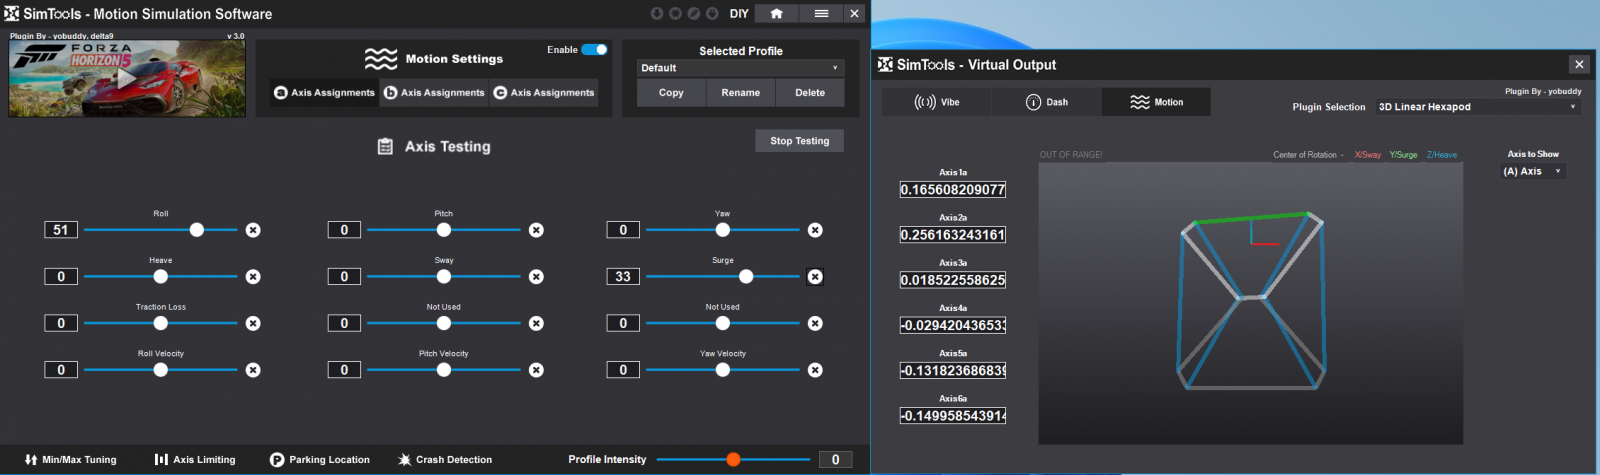Select the 'a' Axis Assignments tab

pos(324,93)
